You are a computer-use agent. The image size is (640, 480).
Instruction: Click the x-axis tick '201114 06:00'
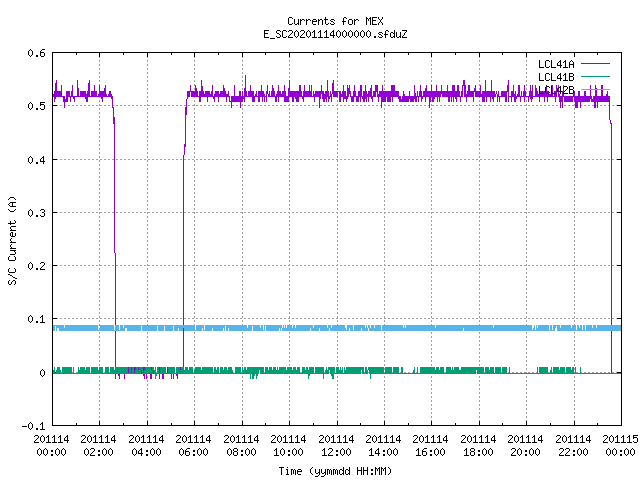(x=193, y=446)
